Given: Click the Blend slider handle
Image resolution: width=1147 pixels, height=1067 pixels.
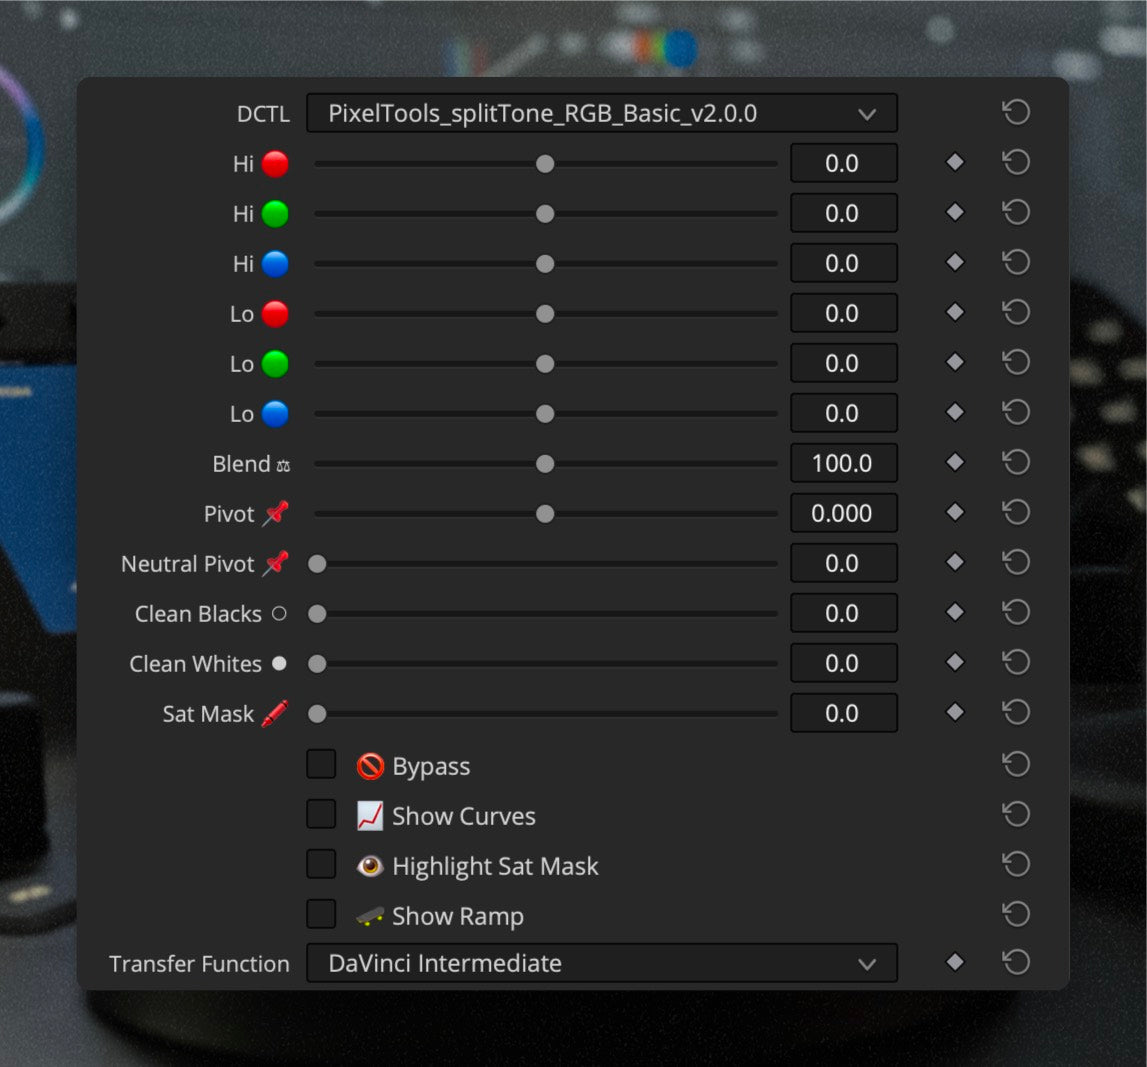Looking at the screenshot, I should click(x=545, y=464).
